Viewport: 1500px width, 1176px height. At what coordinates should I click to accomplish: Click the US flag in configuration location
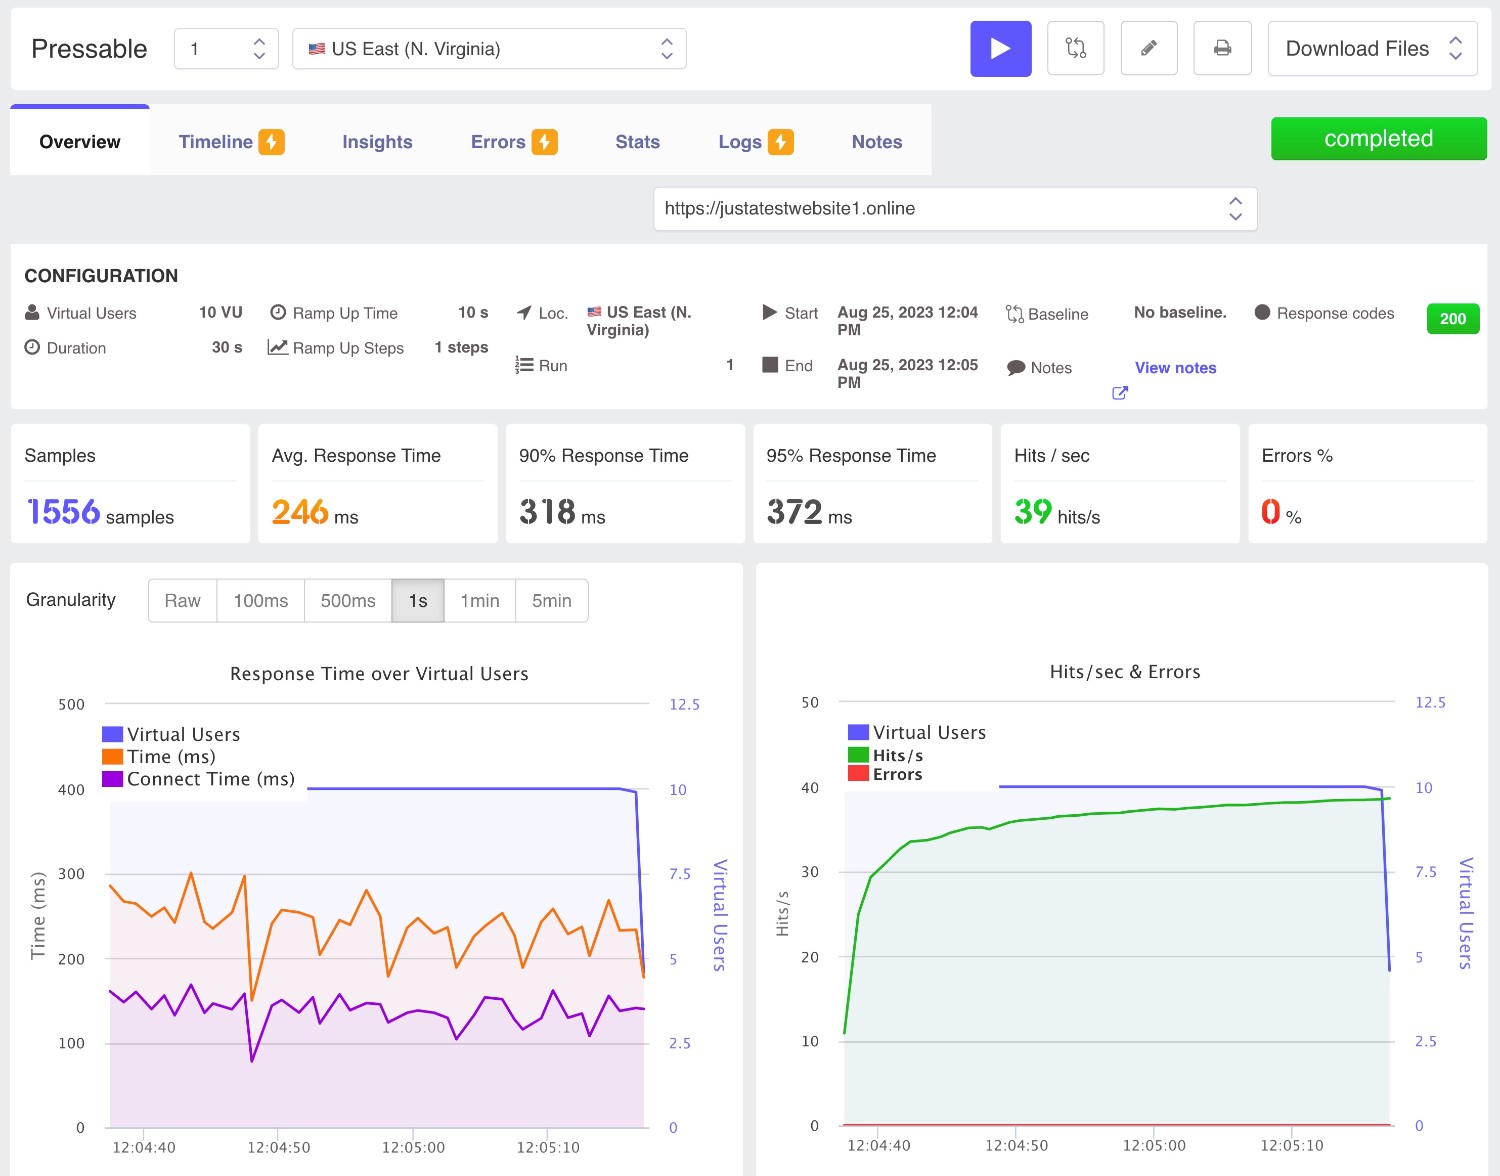(x=594, y=312)
